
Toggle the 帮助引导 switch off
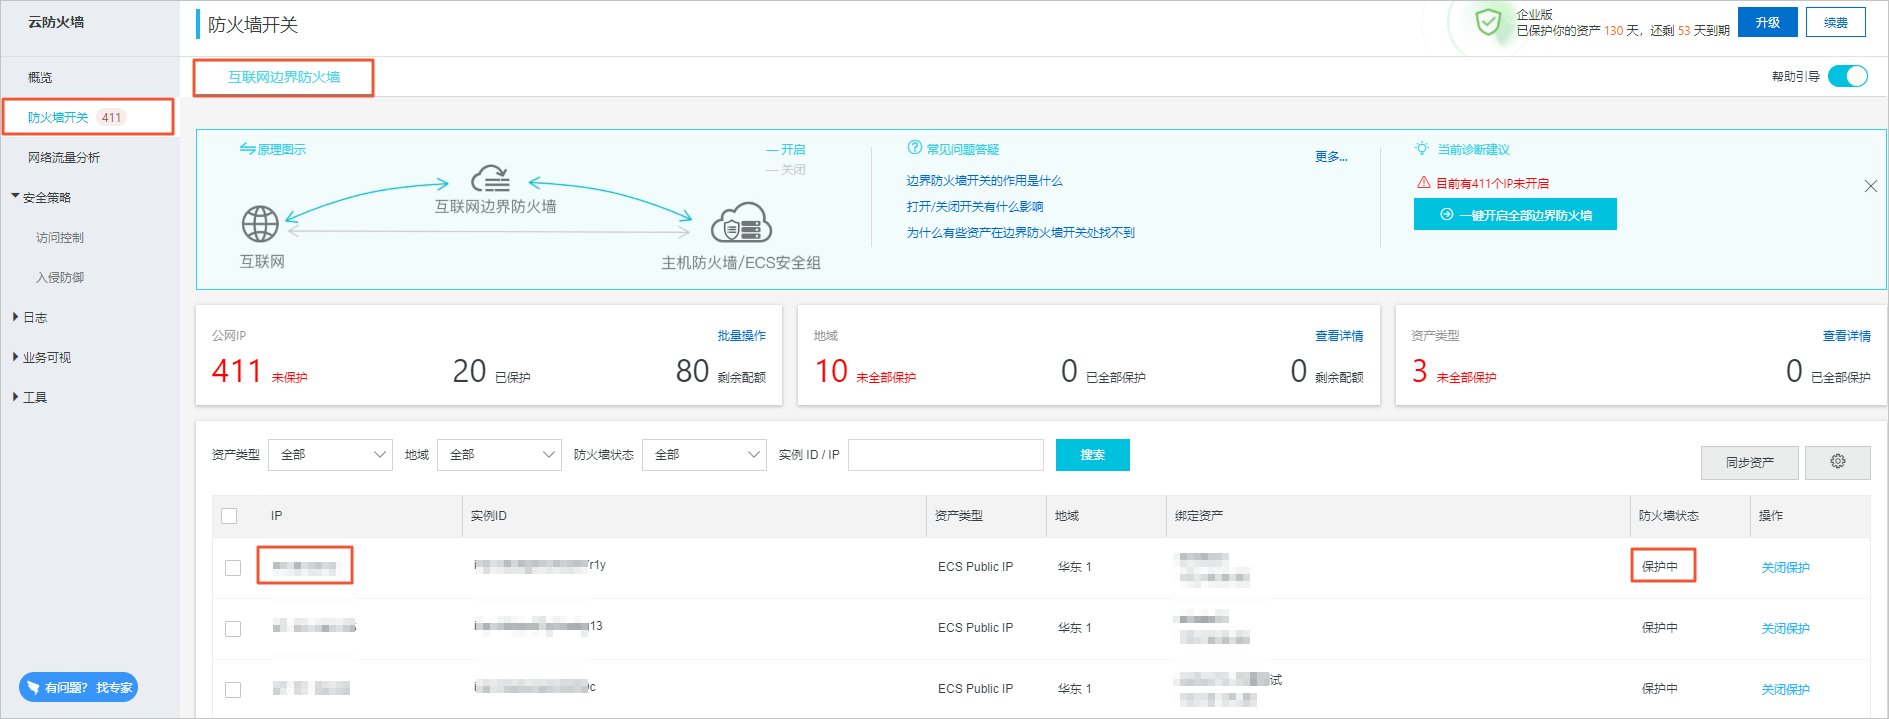click(1848, 76)
